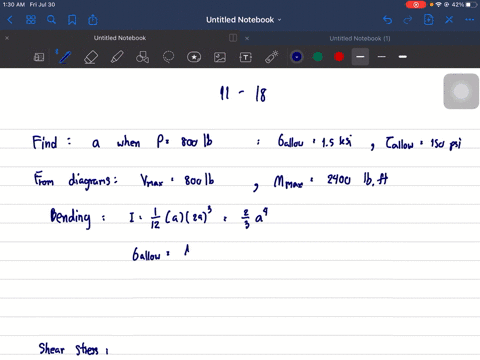
Task: Open the share and export icon
Action: (x=93, y=20)
